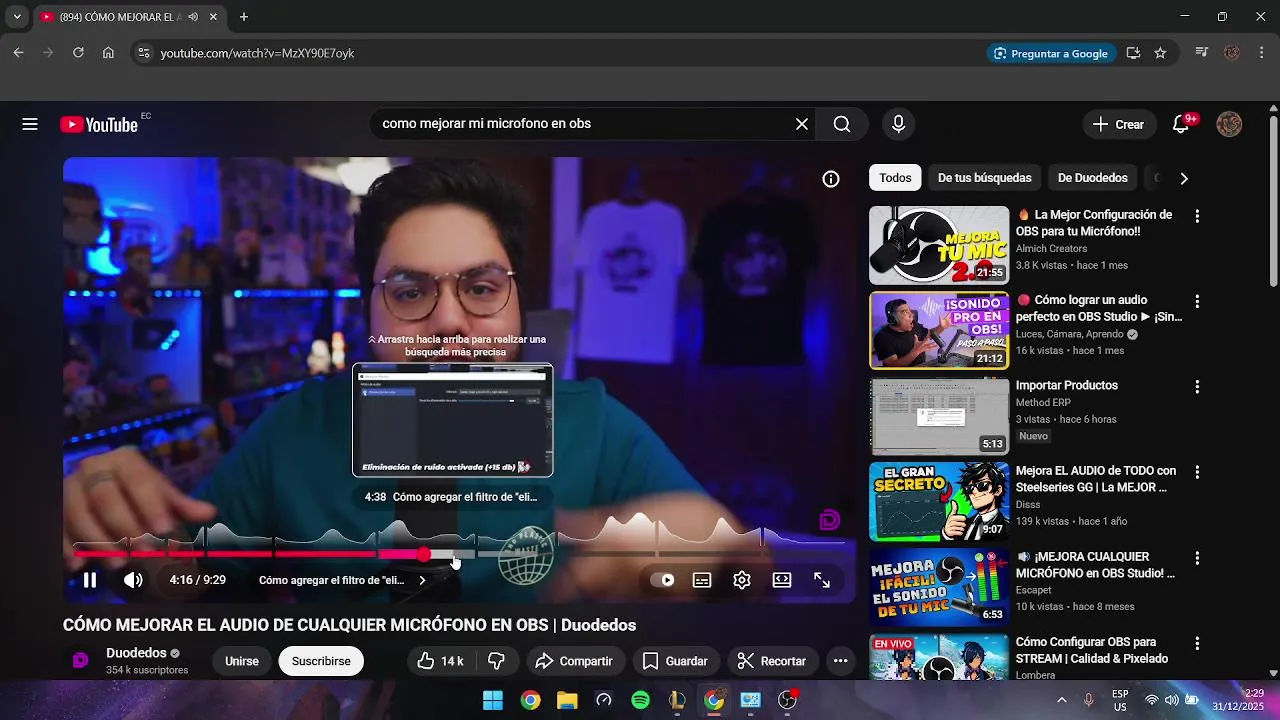Open the notifications bell

coord(1181,124)
